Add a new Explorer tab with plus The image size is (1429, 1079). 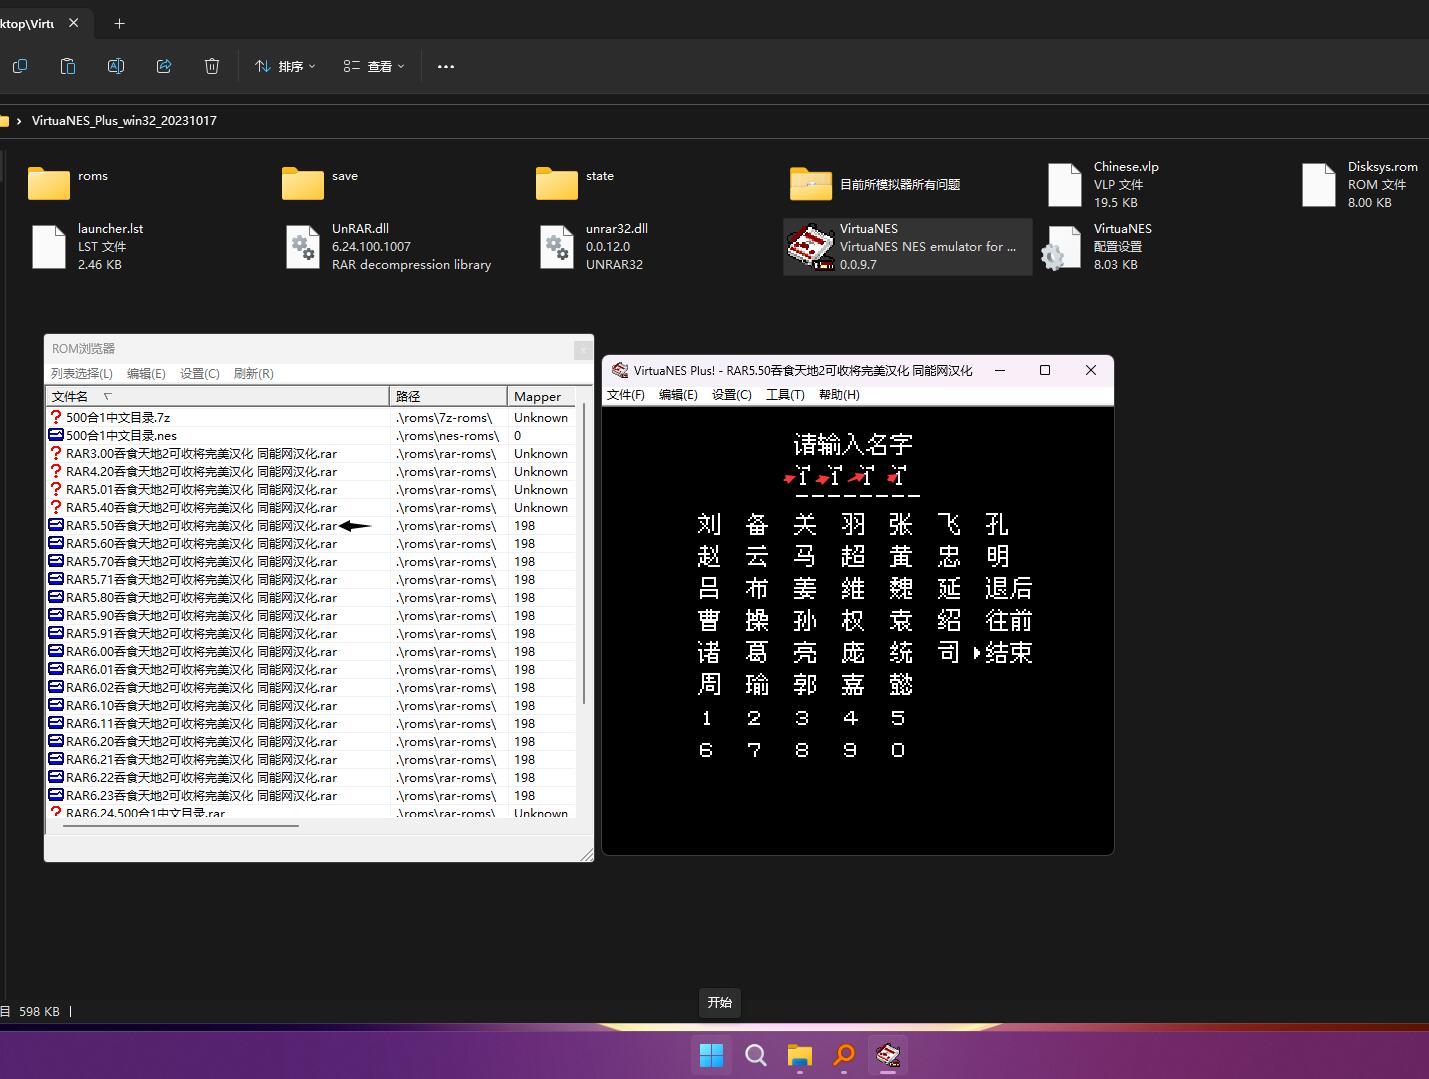(120, 23)
